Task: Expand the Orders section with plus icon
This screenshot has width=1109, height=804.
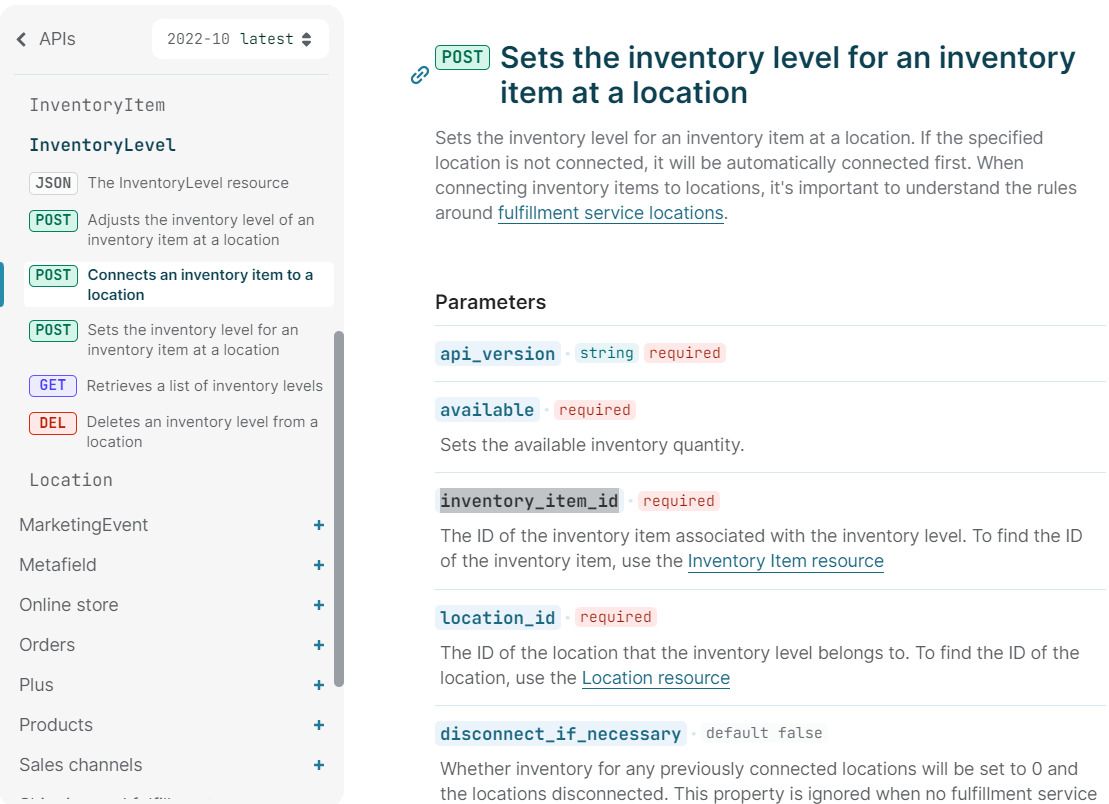Action: [318, 645]
